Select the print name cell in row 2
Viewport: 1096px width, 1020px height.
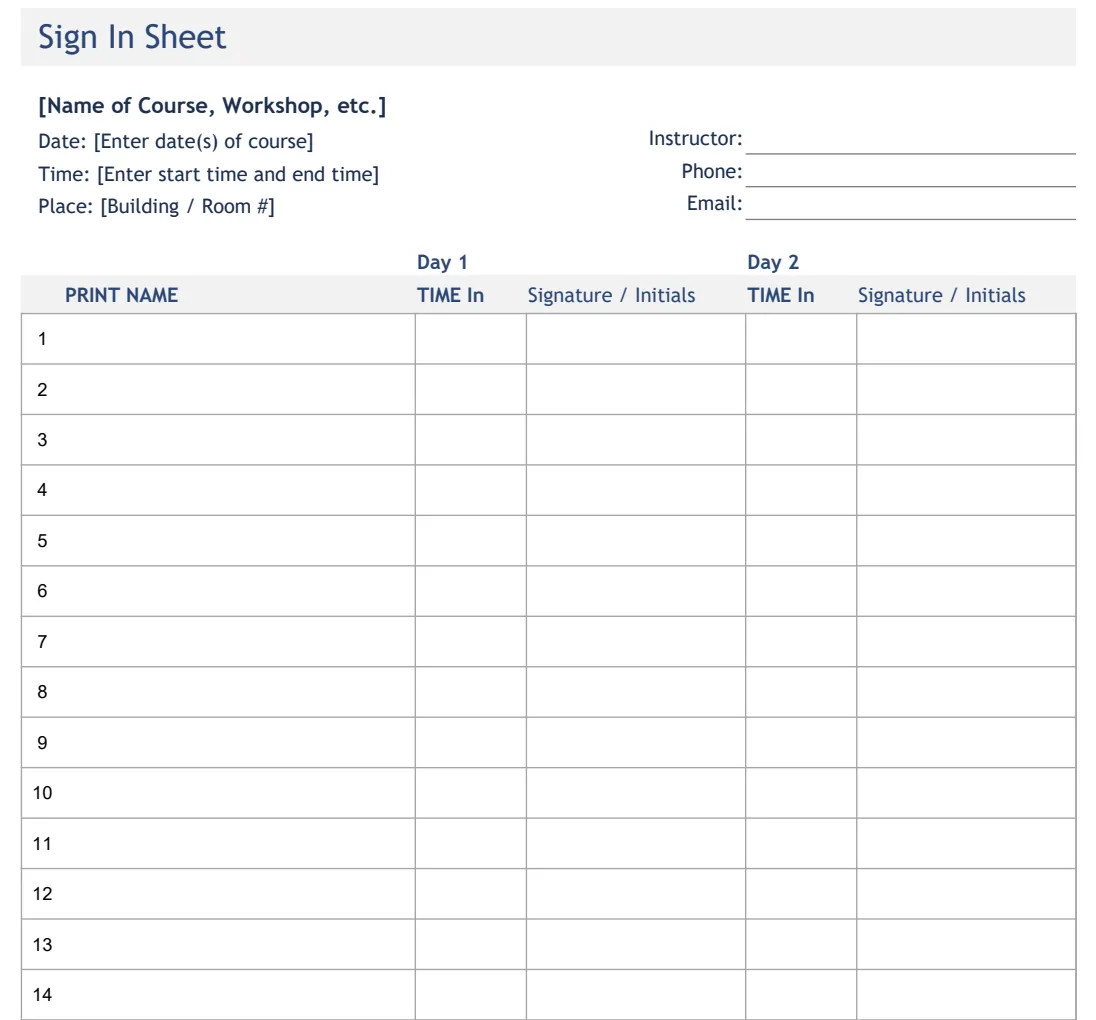click(x=218, y=389)
